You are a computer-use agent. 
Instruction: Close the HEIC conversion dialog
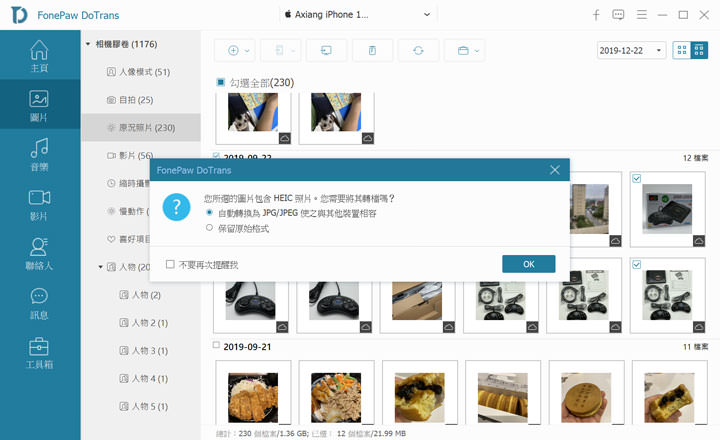click(555, 170)
